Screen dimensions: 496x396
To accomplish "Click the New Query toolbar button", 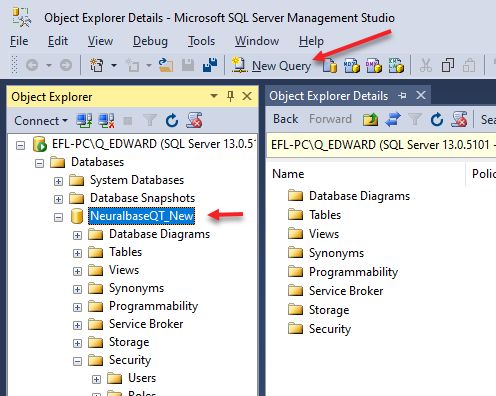I will 271,65.
